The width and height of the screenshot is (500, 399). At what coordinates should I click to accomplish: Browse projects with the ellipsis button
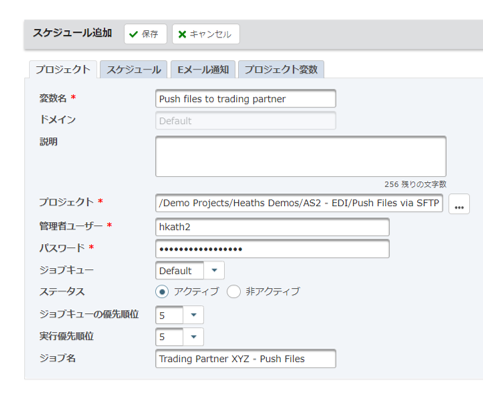click(459, 204)
